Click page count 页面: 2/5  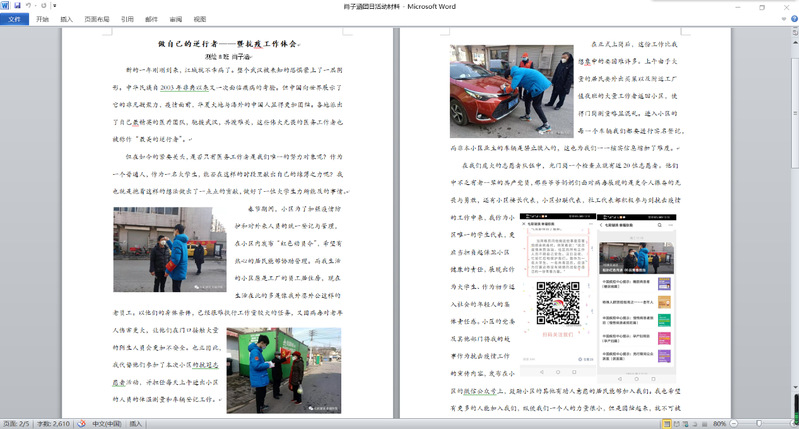pyautogui.click(x=18, y=424)
